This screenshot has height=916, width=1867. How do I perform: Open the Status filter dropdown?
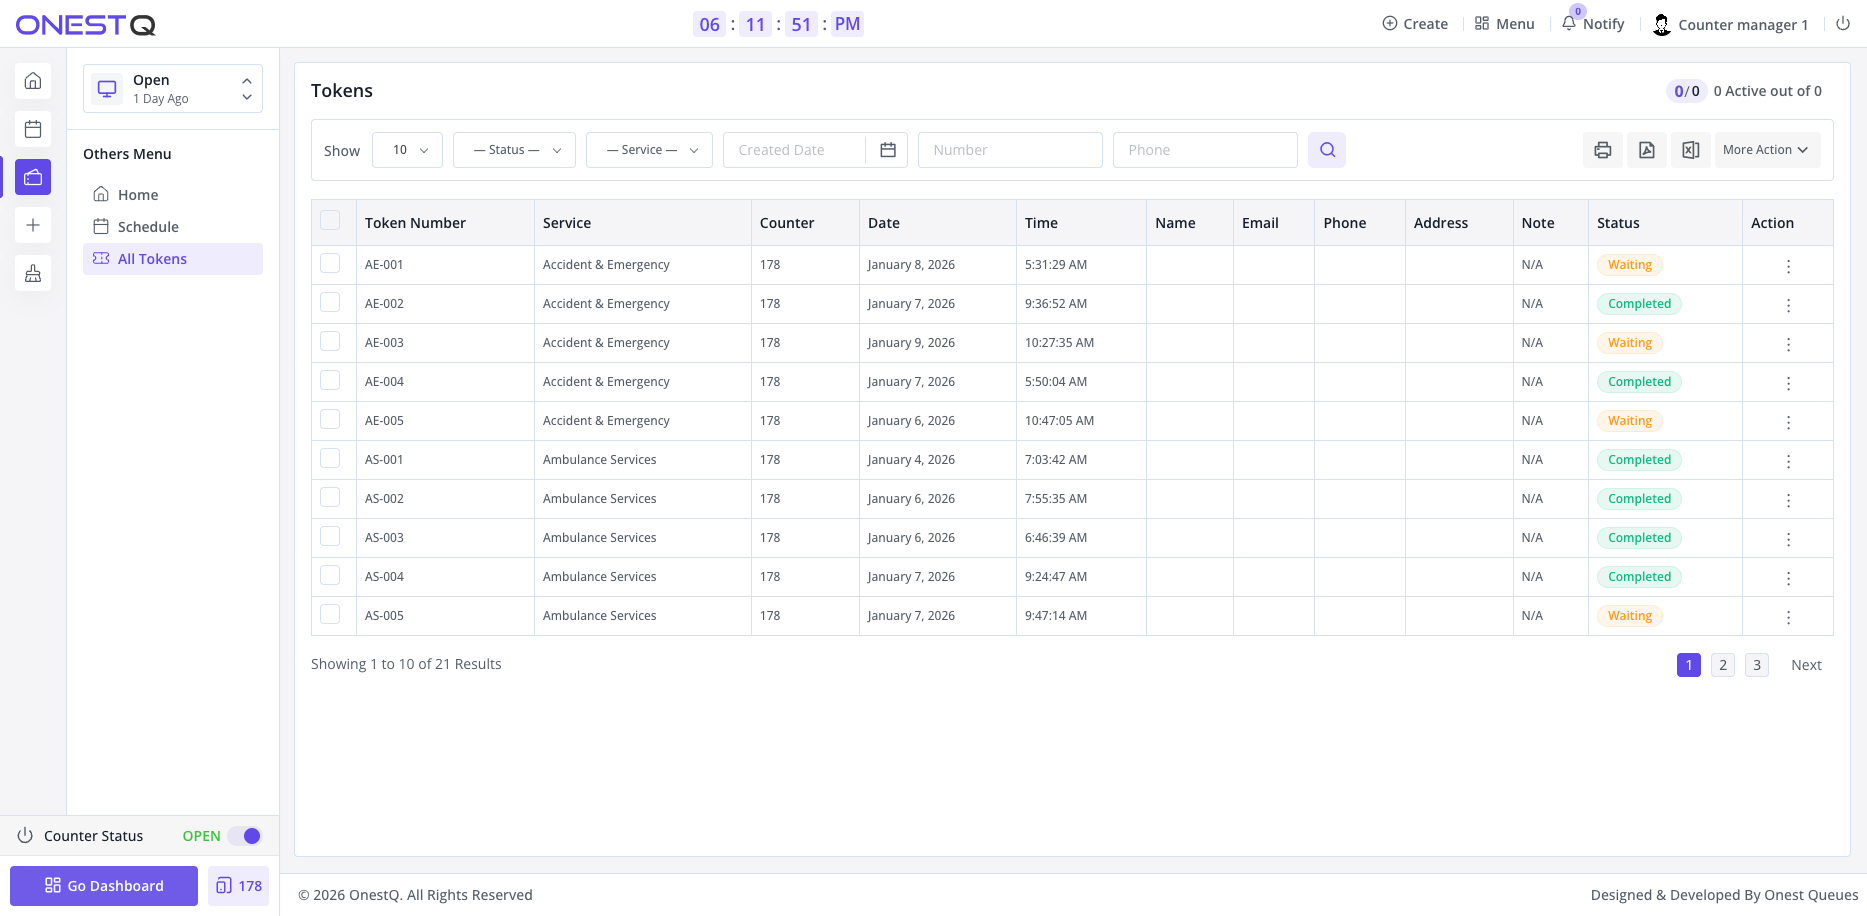pos(514,150)
